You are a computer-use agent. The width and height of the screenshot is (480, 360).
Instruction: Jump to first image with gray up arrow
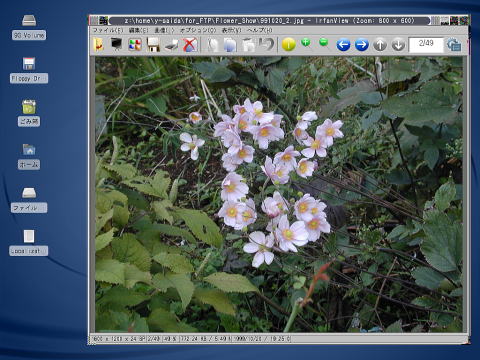[380, 45]
